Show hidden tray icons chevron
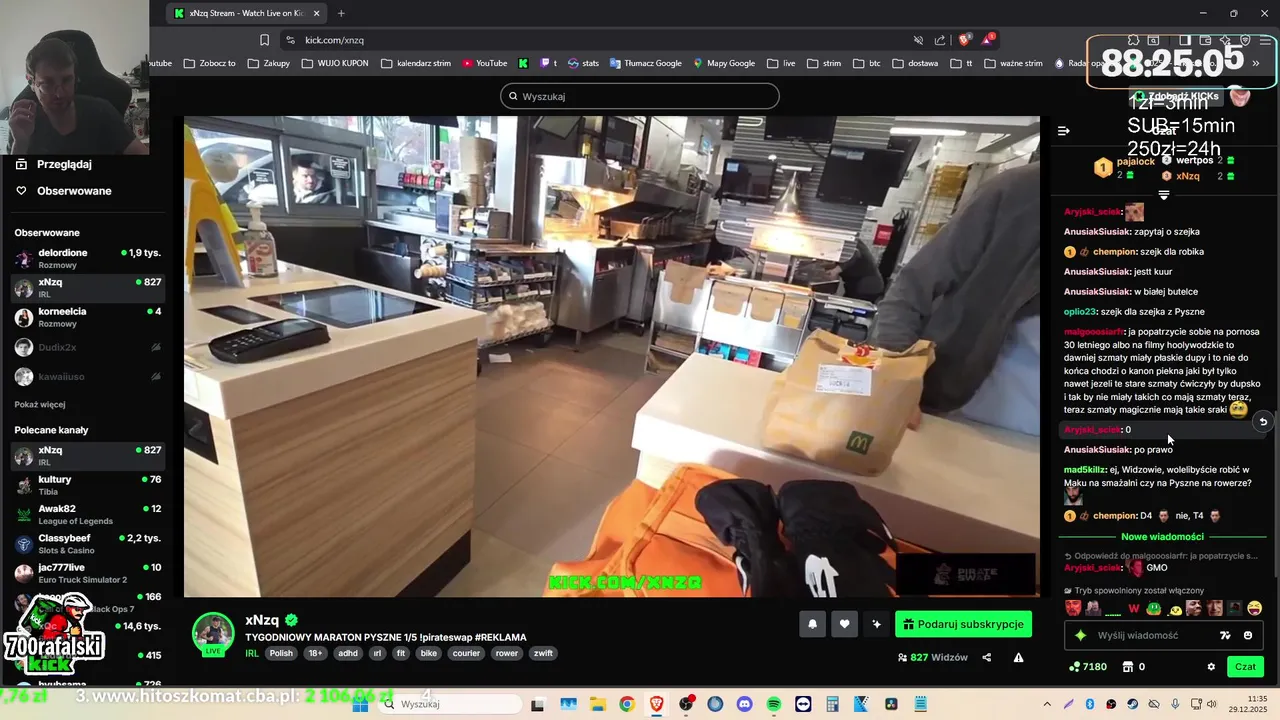The image size is (1280, 720). pos(1047,704)
